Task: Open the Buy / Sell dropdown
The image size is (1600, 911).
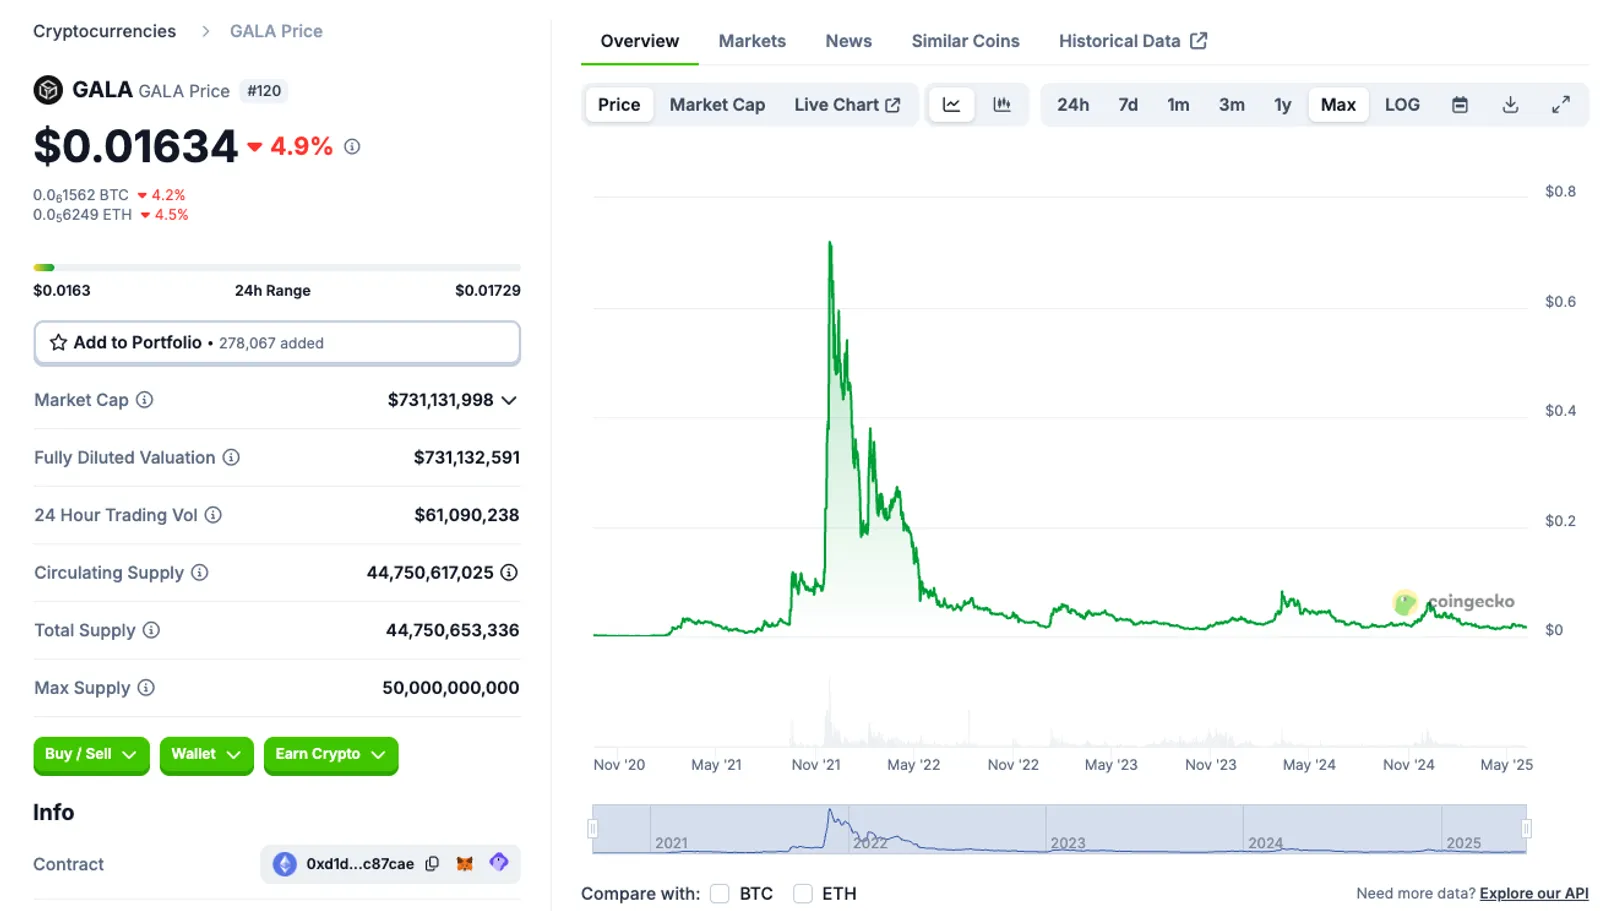Action: point(91,755)
